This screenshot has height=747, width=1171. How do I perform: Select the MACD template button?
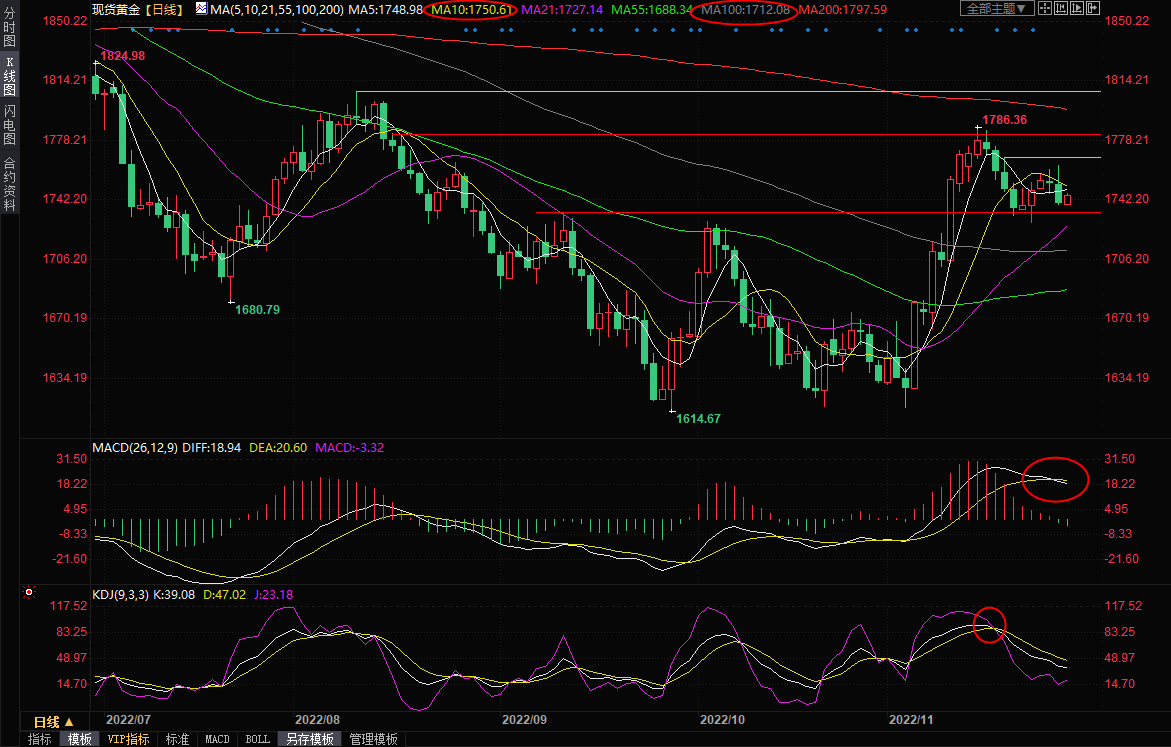[x=217, y=739]
